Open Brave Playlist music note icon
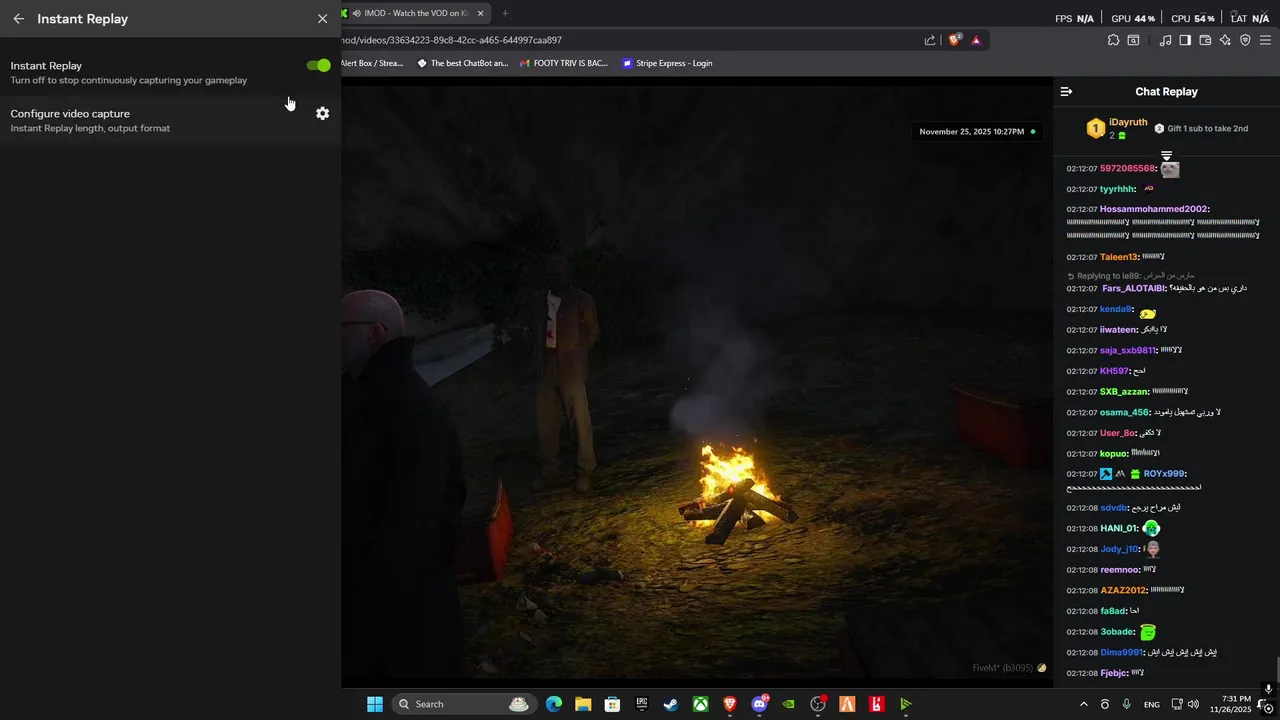This screenshot has width=1280, height=720. click(1165, 40)
